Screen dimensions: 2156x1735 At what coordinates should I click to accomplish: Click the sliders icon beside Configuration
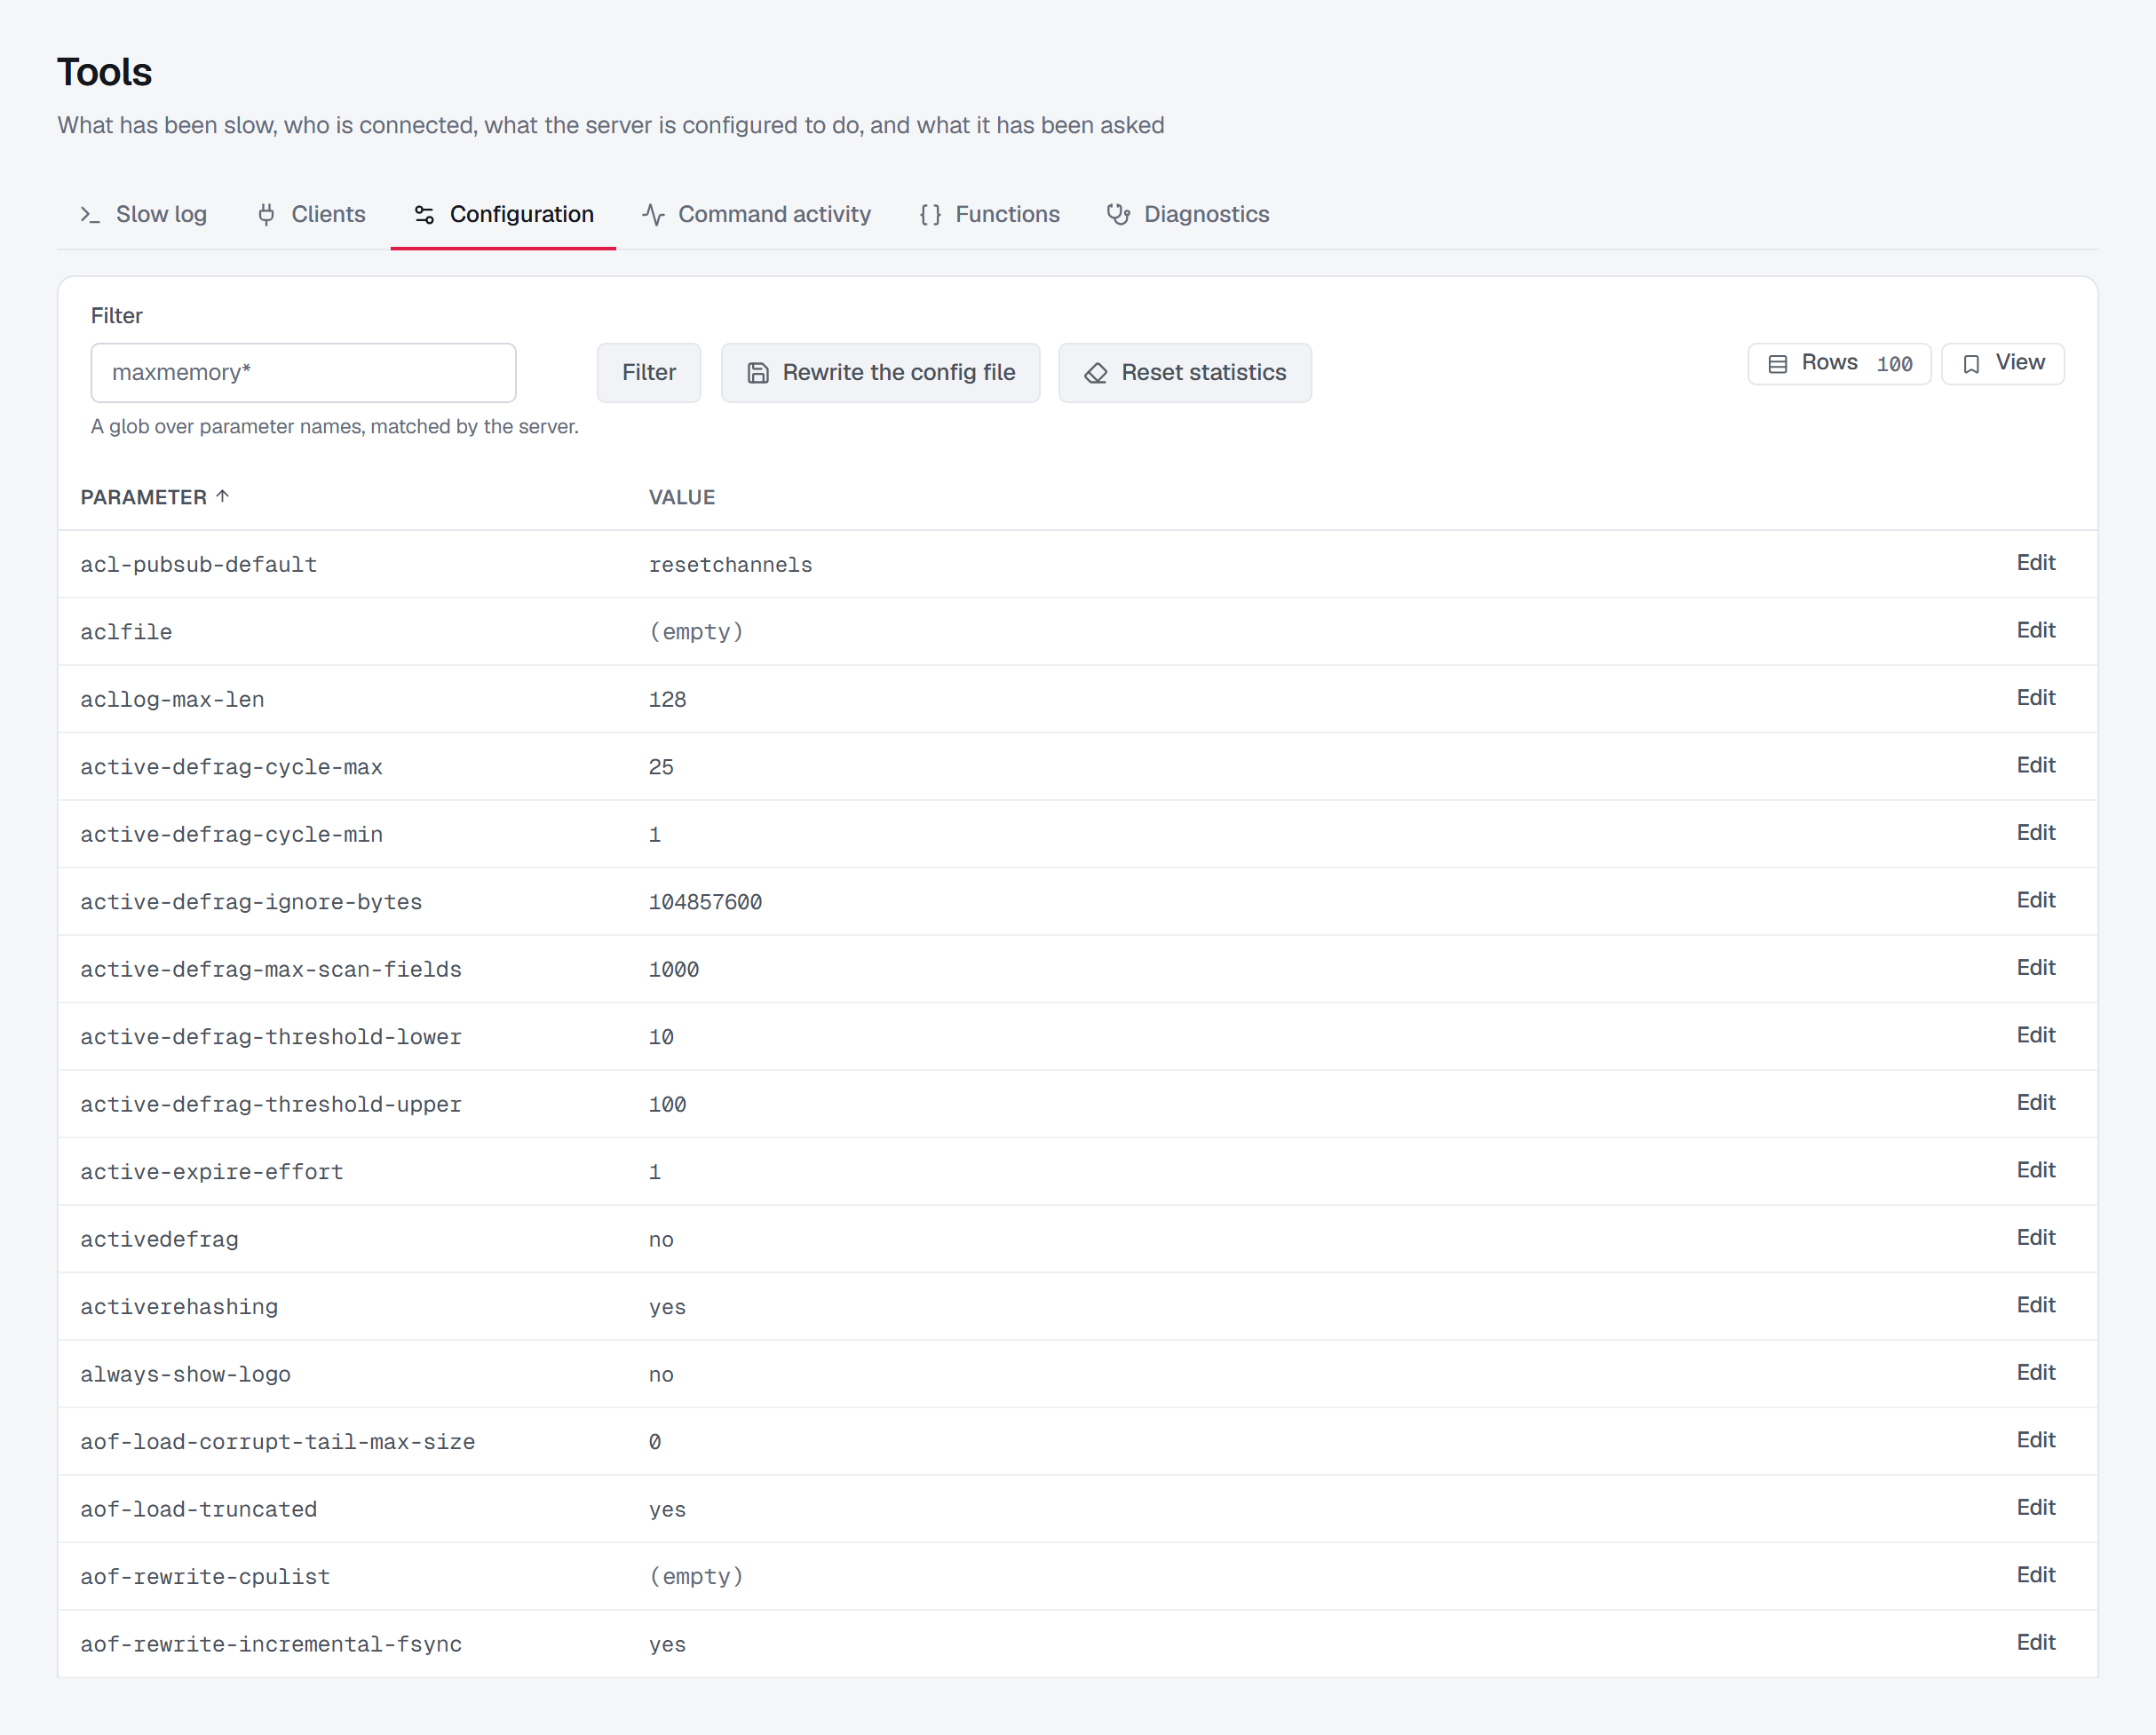[x=424, y=215]
